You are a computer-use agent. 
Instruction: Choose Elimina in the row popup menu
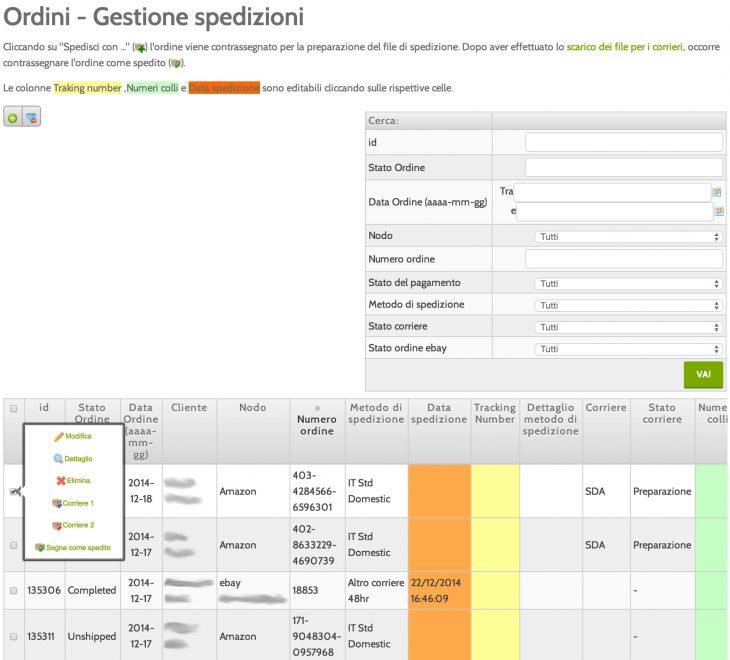tap(73, 480)
